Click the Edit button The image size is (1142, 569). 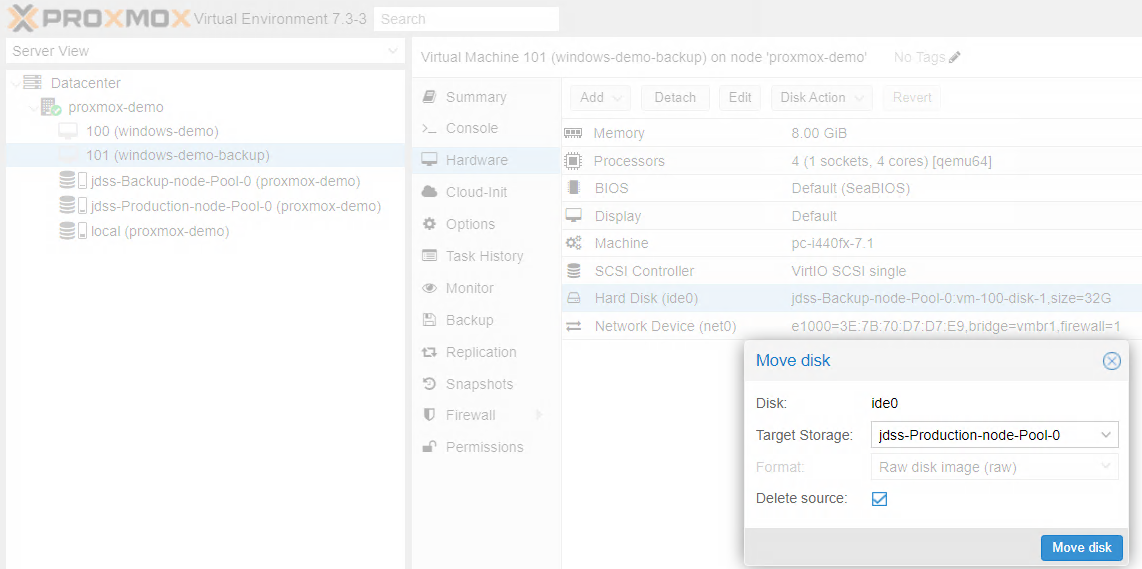click(740, 98)
